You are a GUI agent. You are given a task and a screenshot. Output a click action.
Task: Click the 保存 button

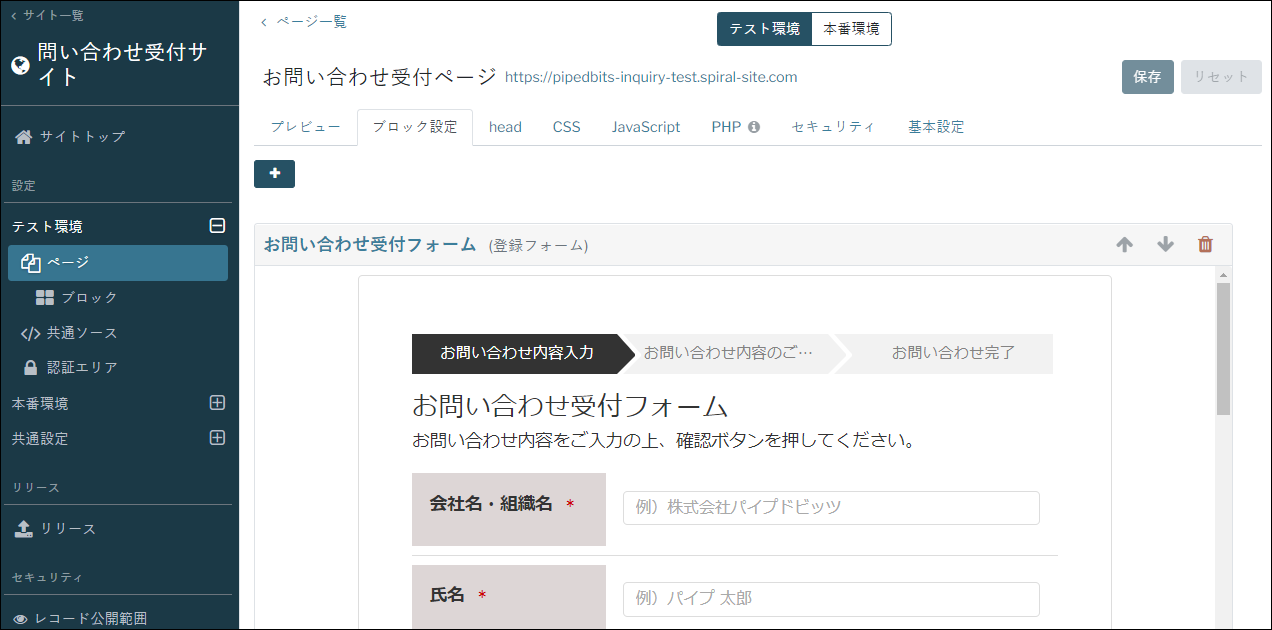pyautogui.click(x=1147, y=77)
